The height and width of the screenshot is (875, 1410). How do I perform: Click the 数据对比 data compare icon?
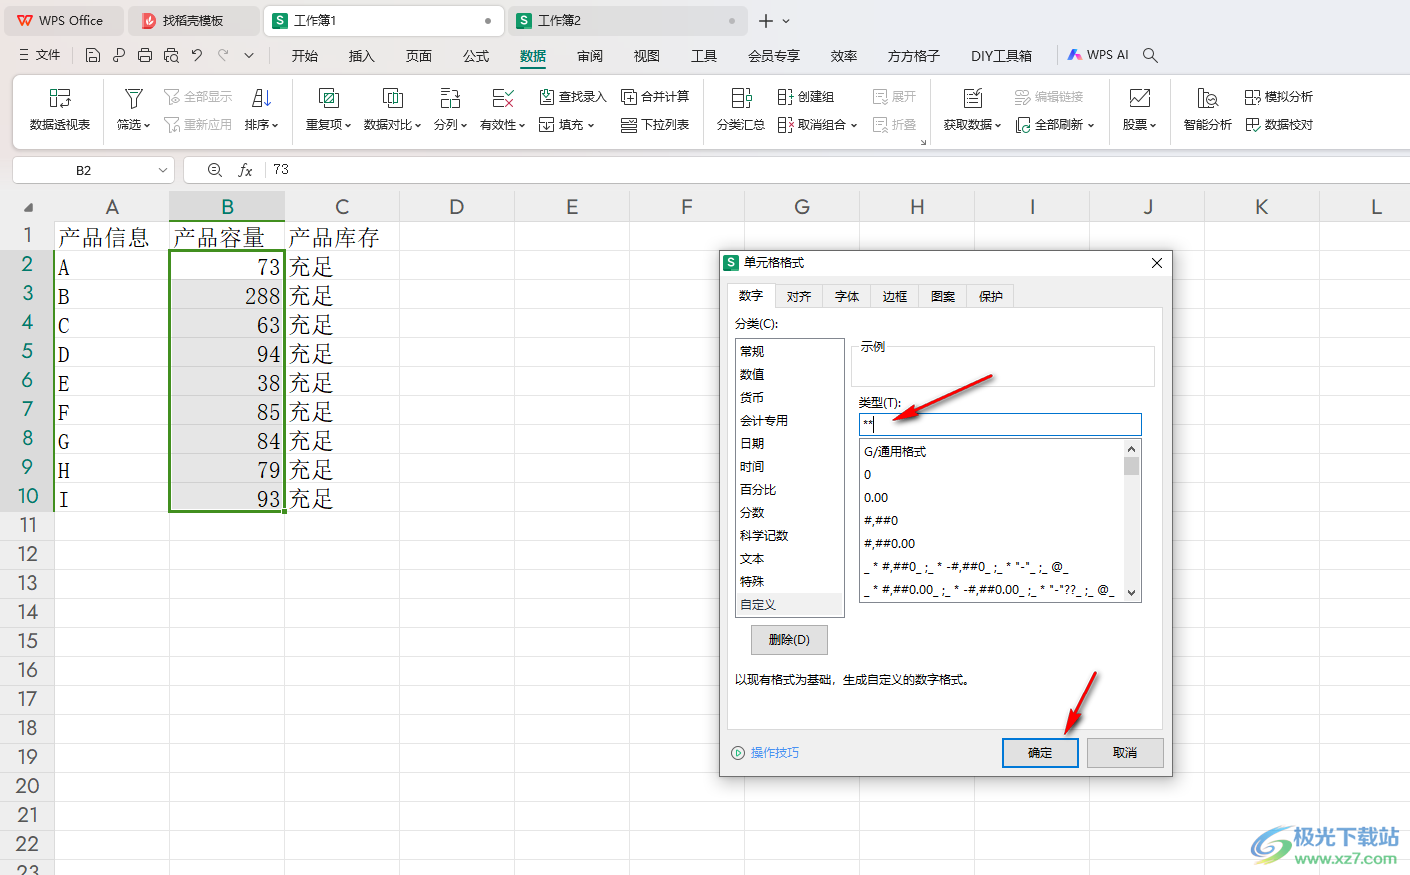coord(392,98)
